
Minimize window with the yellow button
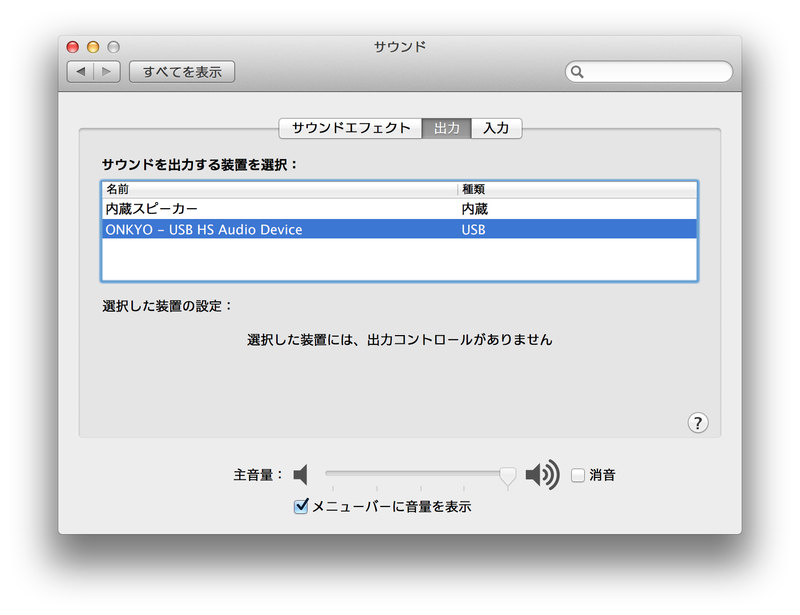(93, 47)
